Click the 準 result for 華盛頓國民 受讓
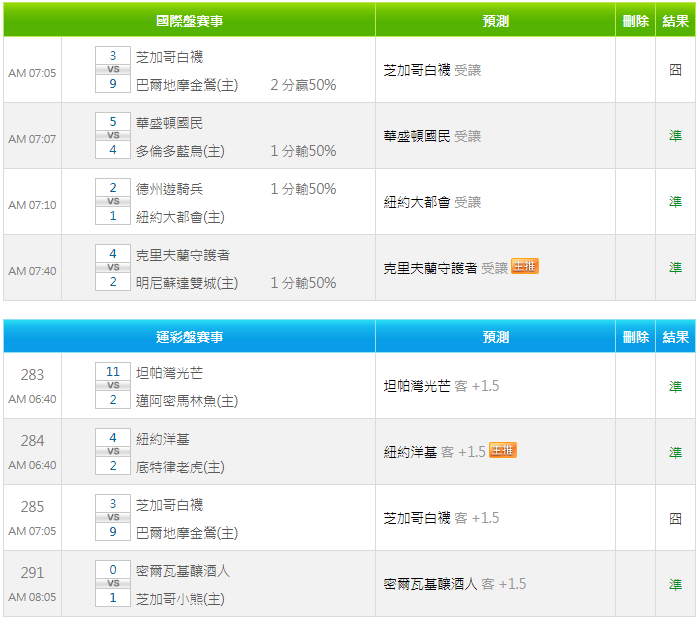 click(x=675, y=136)
